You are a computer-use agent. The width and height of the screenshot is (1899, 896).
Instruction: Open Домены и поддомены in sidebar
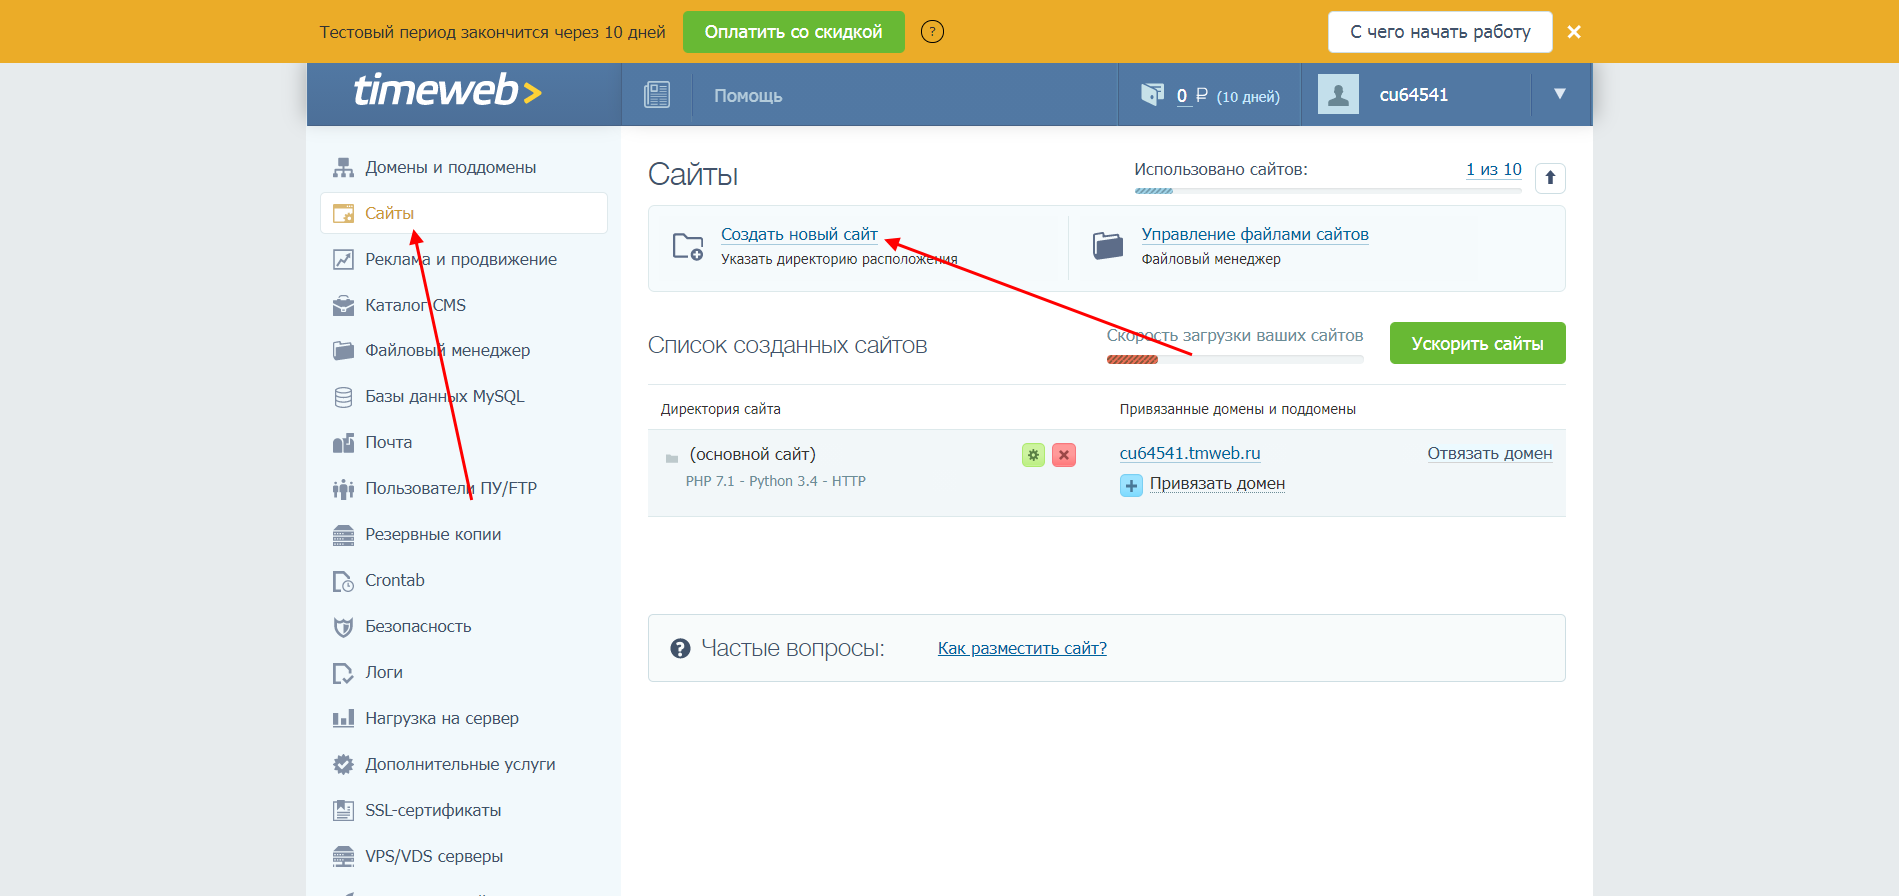point(450,167)
